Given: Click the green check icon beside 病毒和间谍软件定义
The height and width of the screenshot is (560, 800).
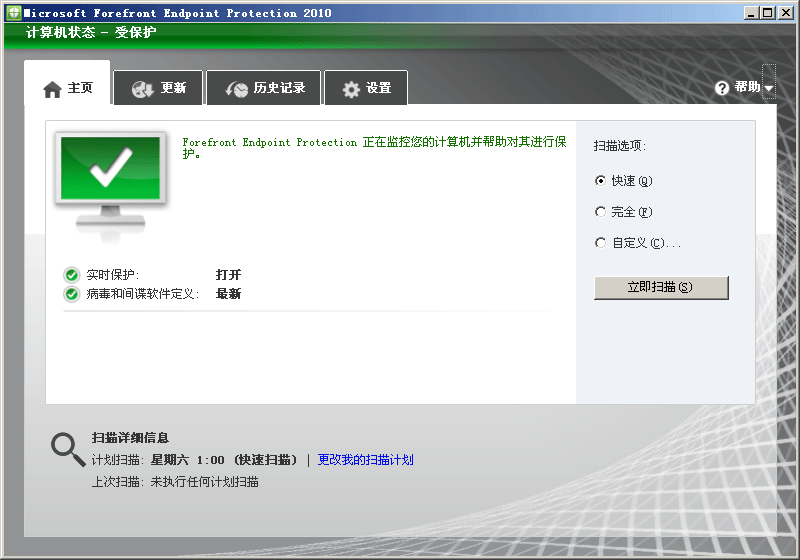Looking at the screenshot, I should click(72, 294).
